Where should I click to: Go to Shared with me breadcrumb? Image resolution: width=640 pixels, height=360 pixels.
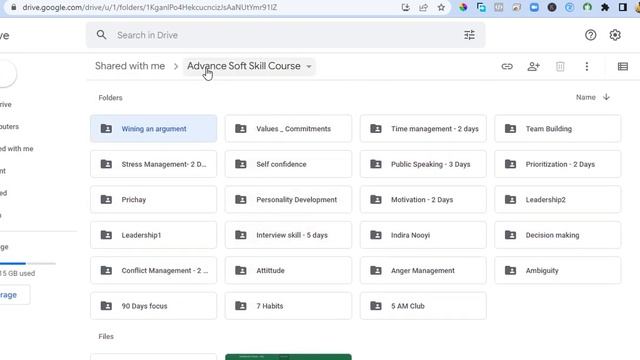tap(130, 66)
